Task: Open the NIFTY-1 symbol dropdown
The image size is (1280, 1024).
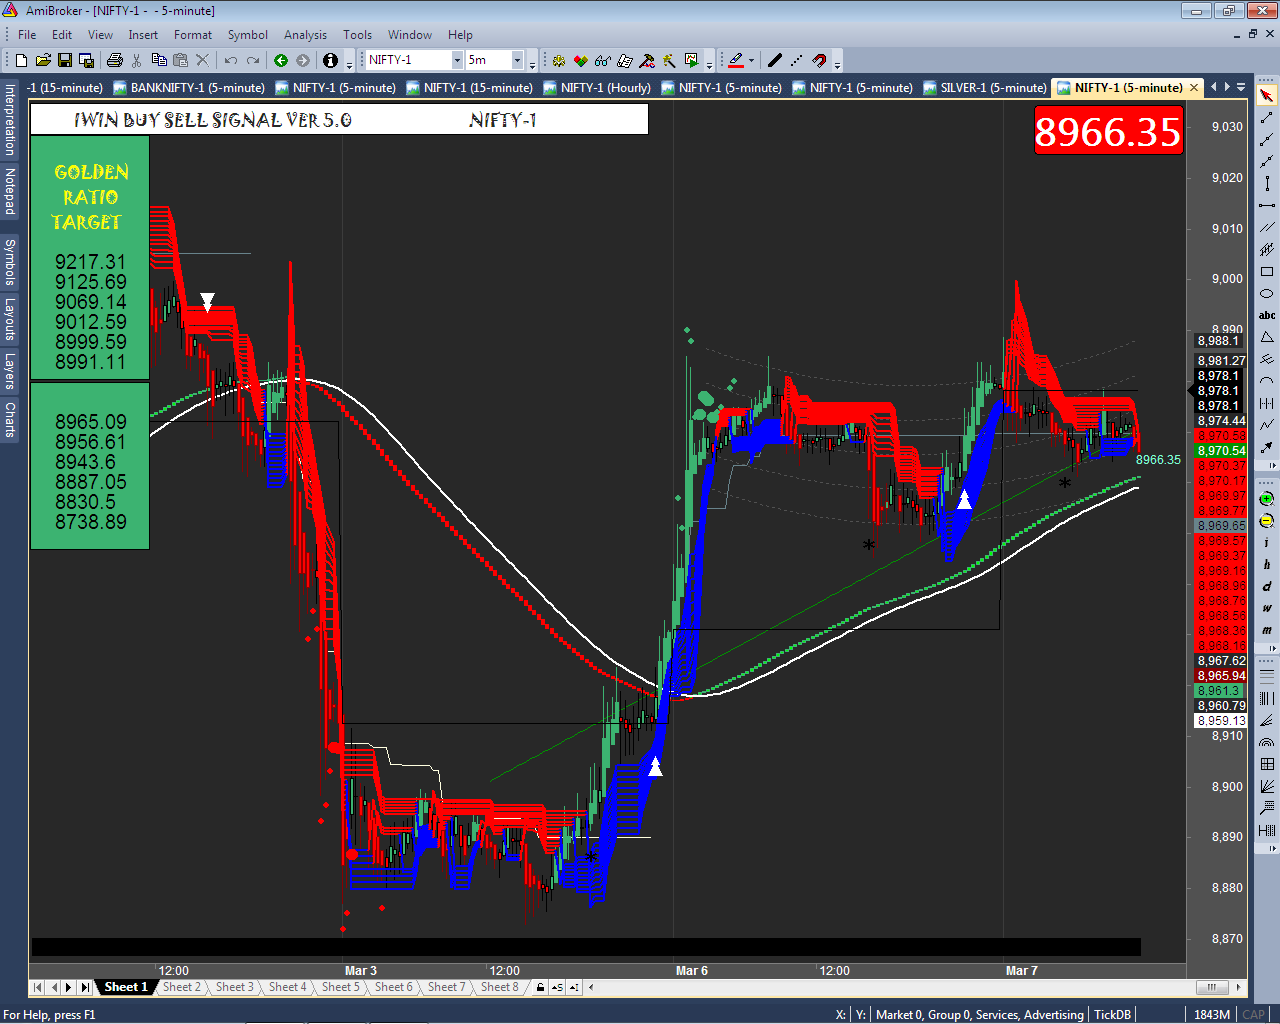Action: pos(457,60)
